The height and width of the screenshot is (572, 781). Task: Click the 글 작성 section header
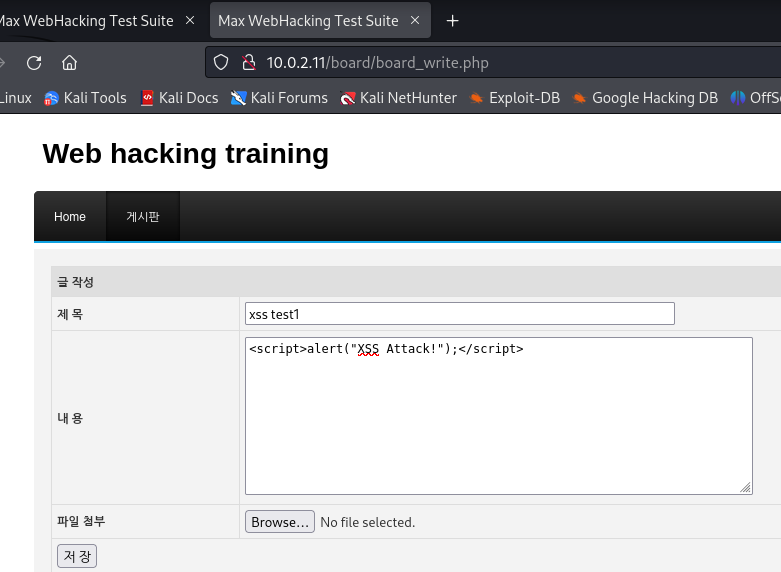75,282
